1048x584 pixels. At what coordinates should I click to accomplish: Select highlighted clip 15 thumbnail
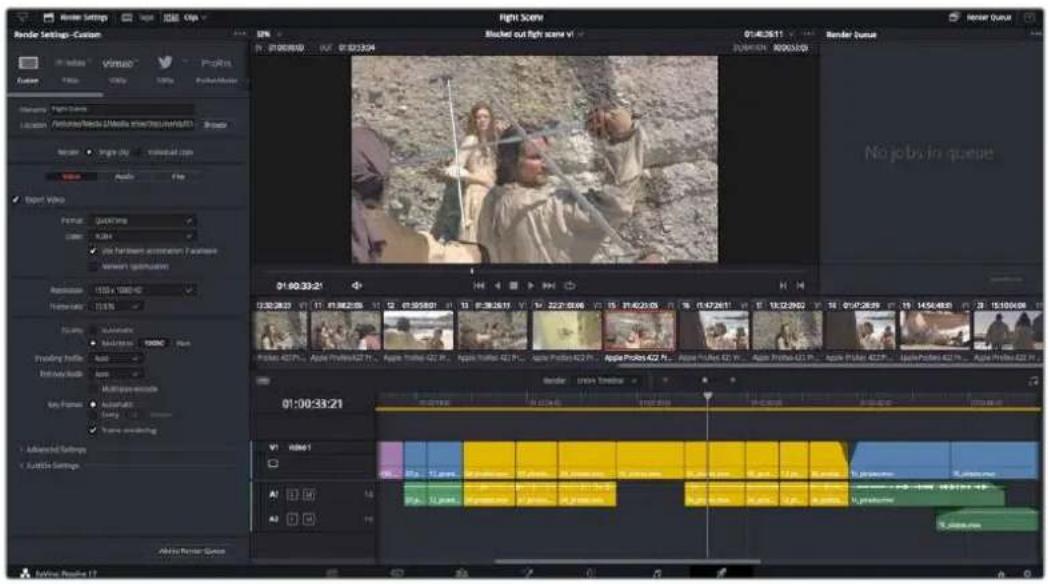[x=639, y=330]
